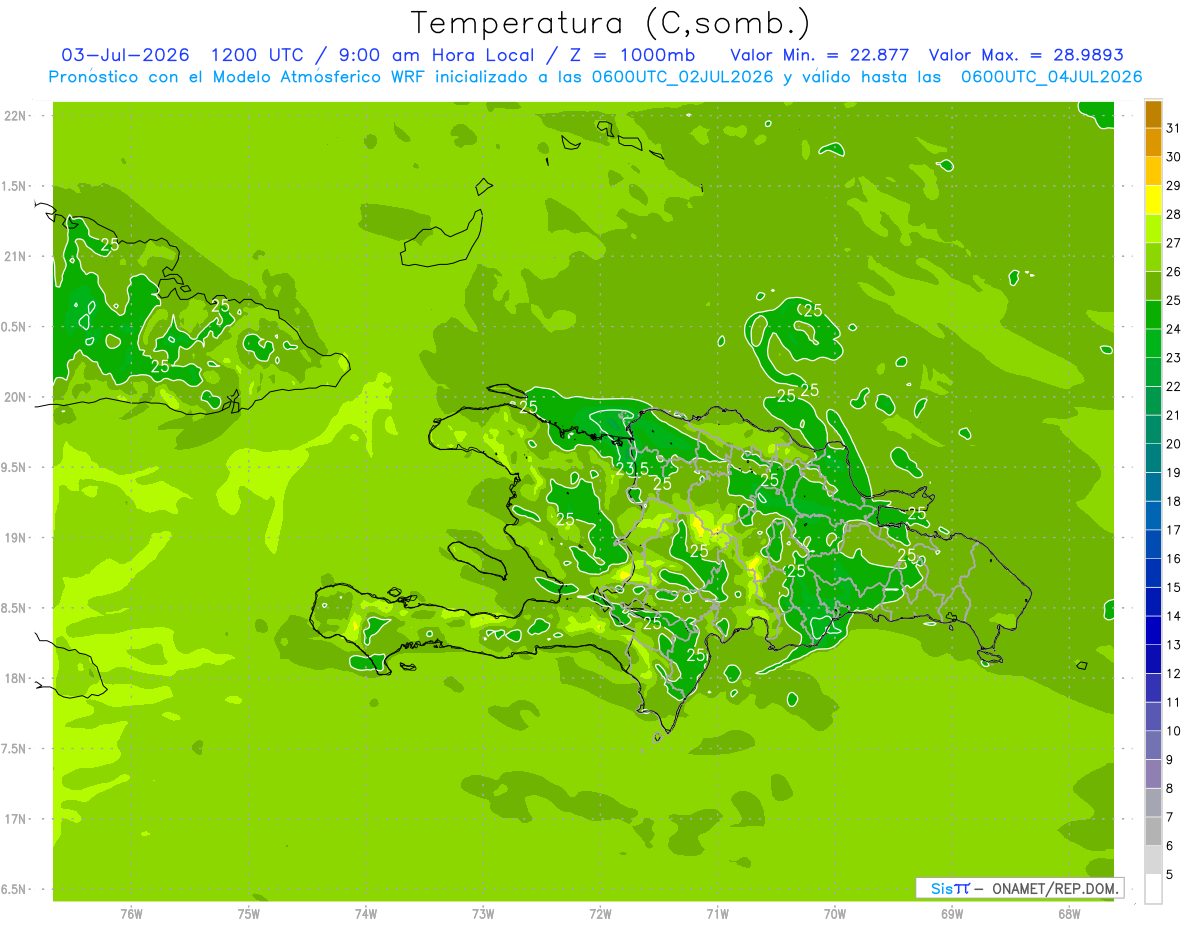This screenshot has height=927, width=1200.
Task: Click the '20N' latitude label
Action: coord(14,397)
